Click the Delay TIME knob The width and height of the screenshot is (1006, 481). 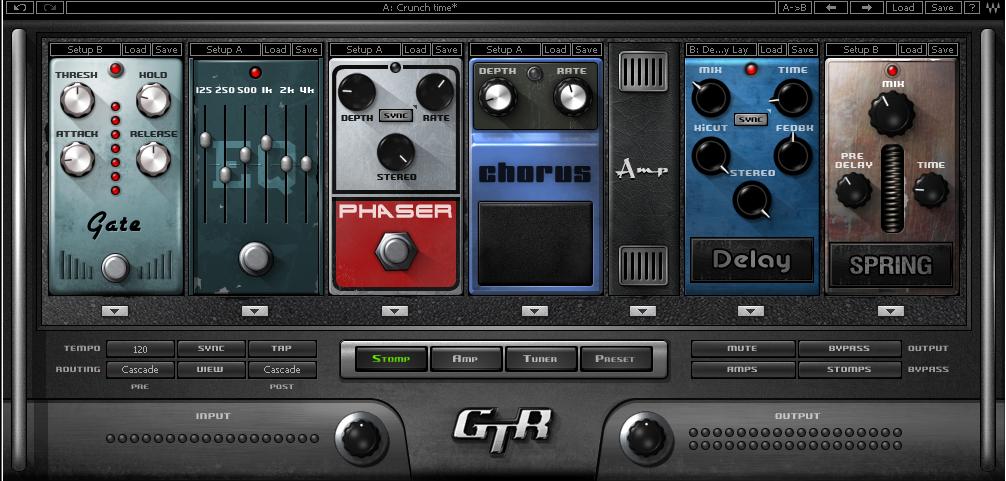(x=793, y=97)
